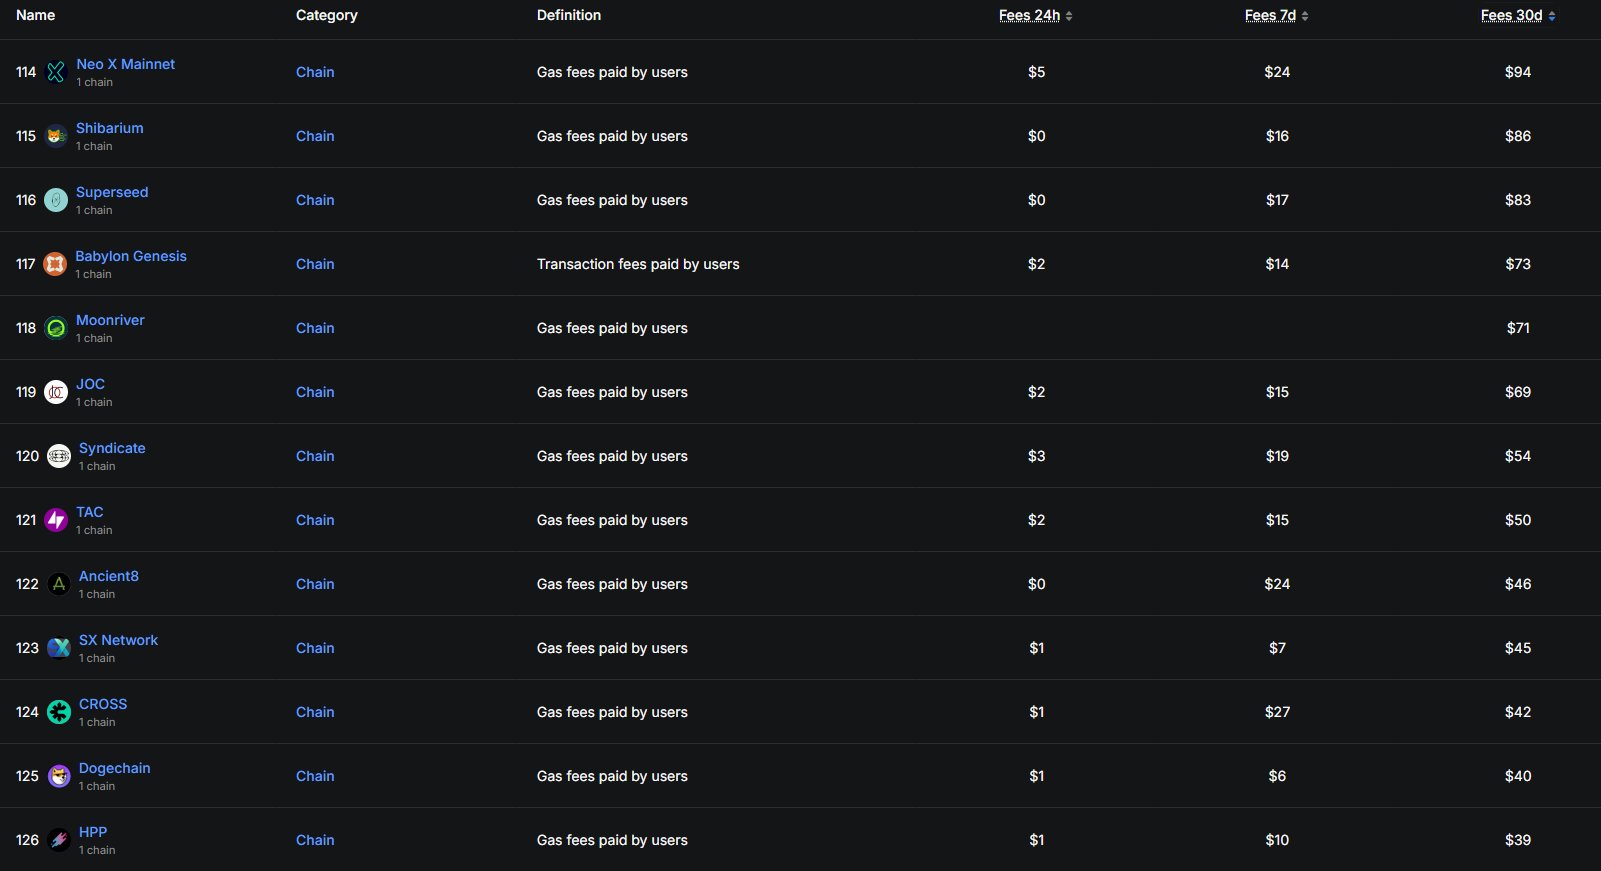Click the Superseed round logo icon
Image resolution: width=1601 pixels, height=871 pixels.
point(56,200)
